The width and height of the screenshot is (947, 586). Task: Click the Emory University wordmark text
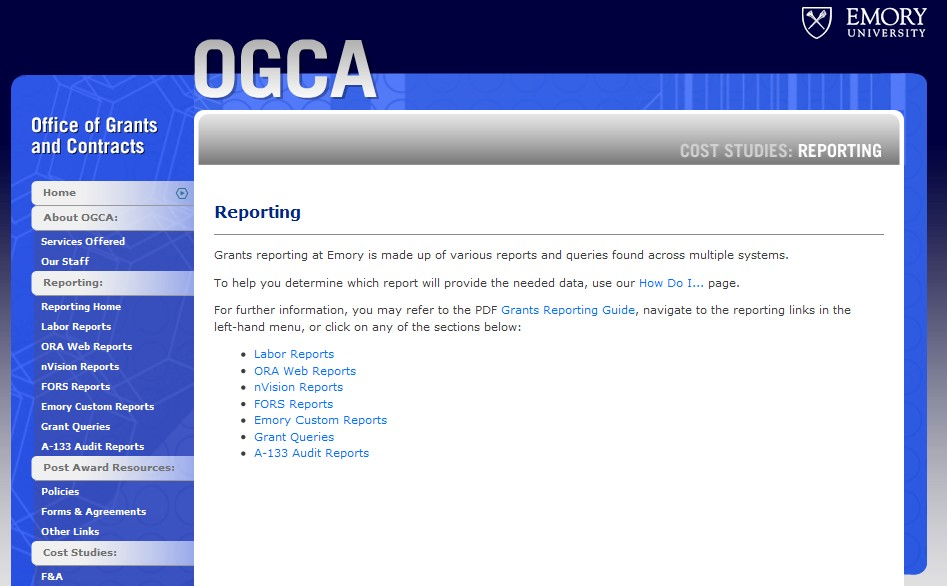pos(886,23)
